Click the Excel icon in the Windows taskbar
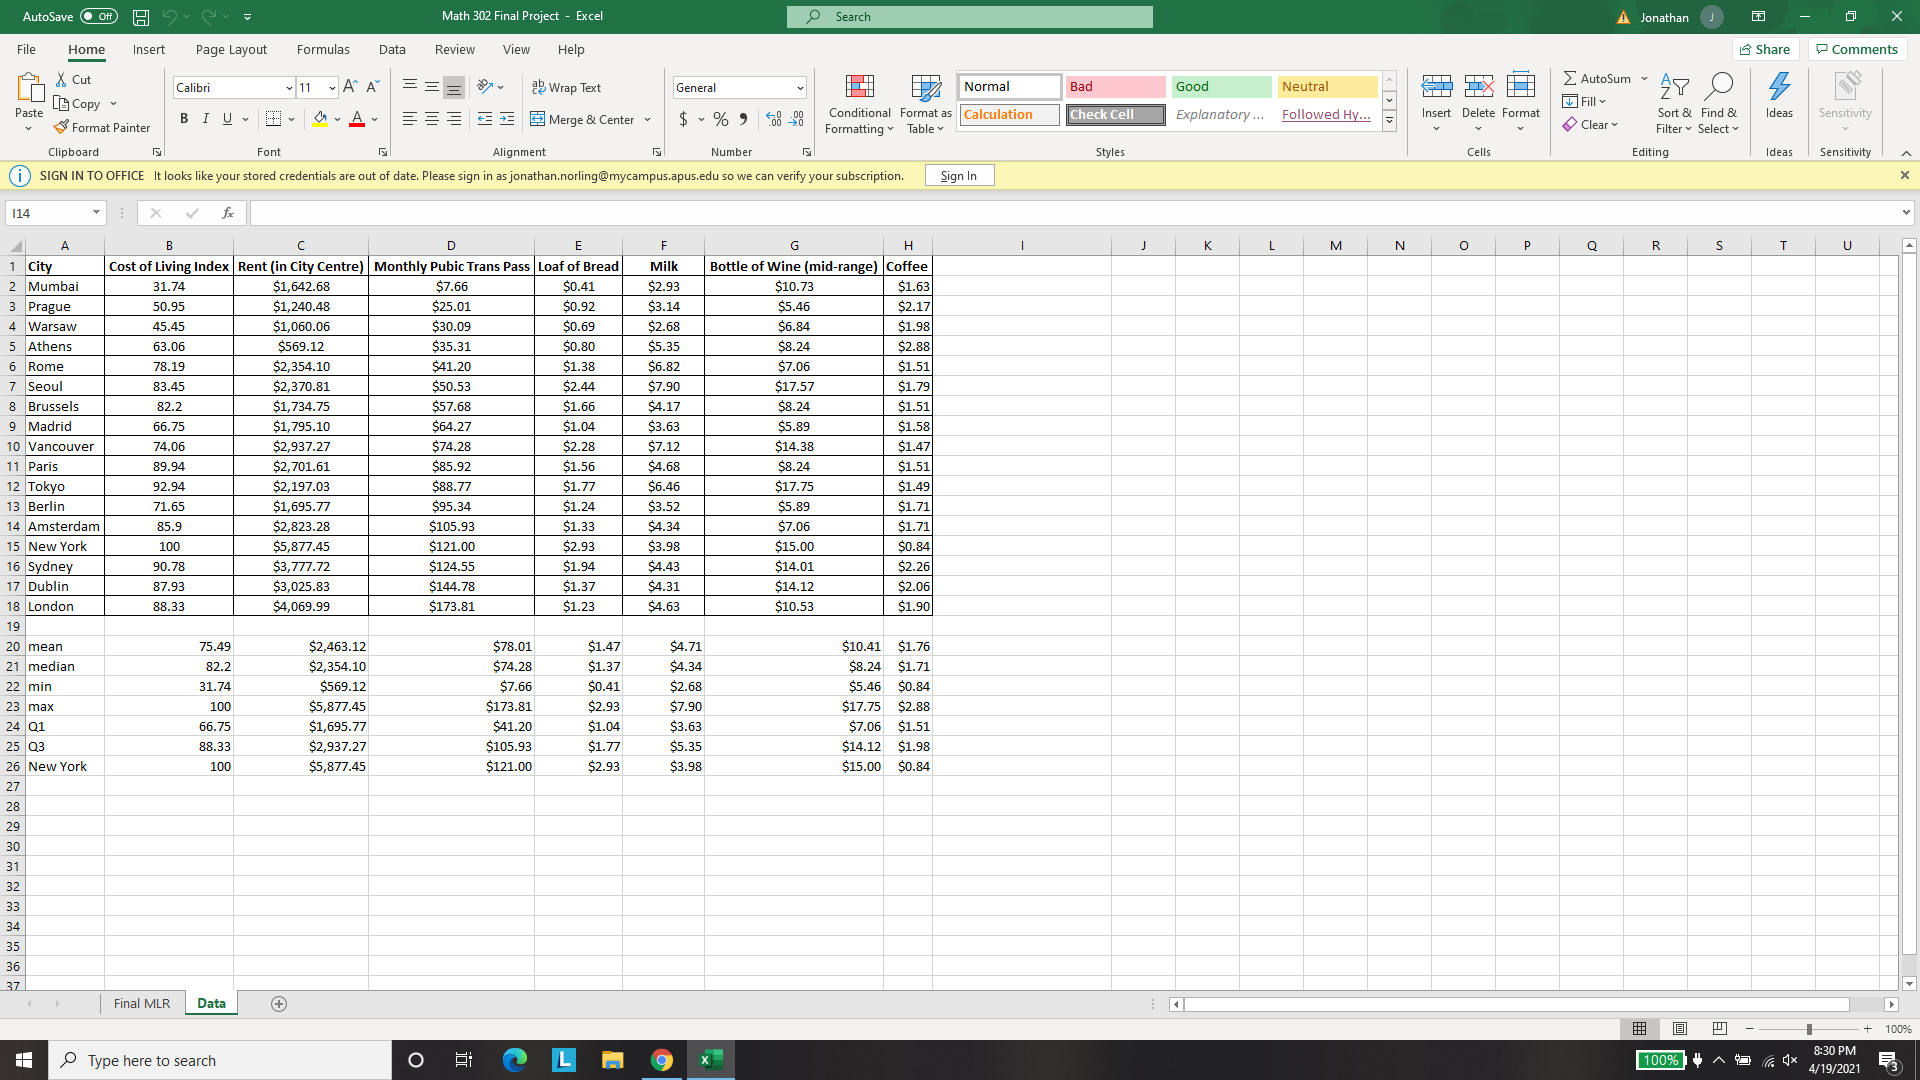1920x1080 pixels. coord(711,1060)
